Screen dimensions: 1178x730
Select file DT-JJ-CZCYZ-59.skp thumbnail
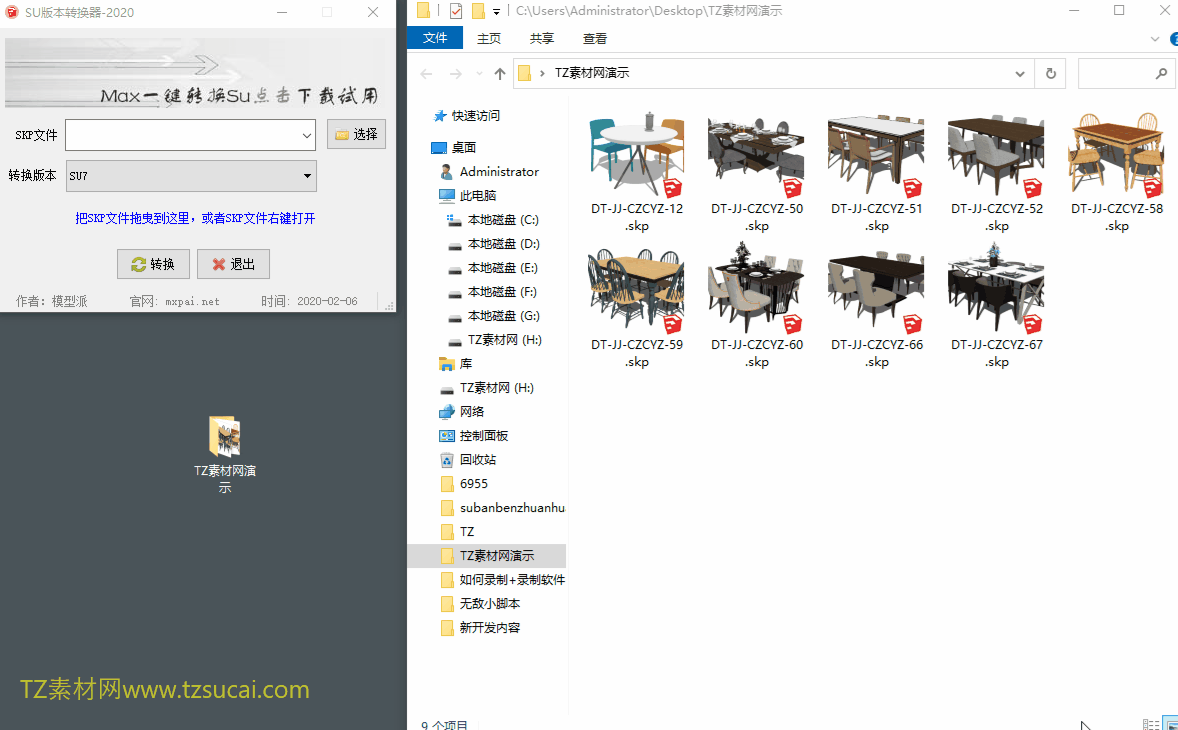[x=636, y=291]
